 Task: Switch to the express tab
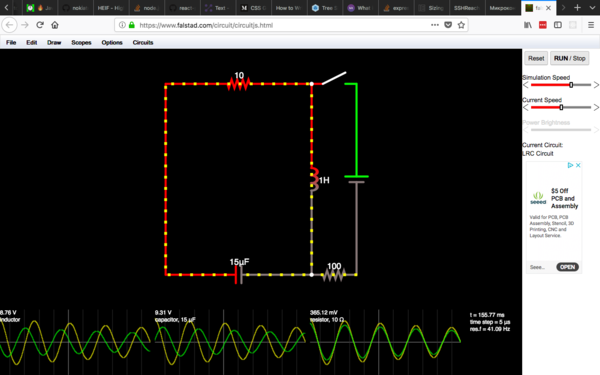click(396, 8)
